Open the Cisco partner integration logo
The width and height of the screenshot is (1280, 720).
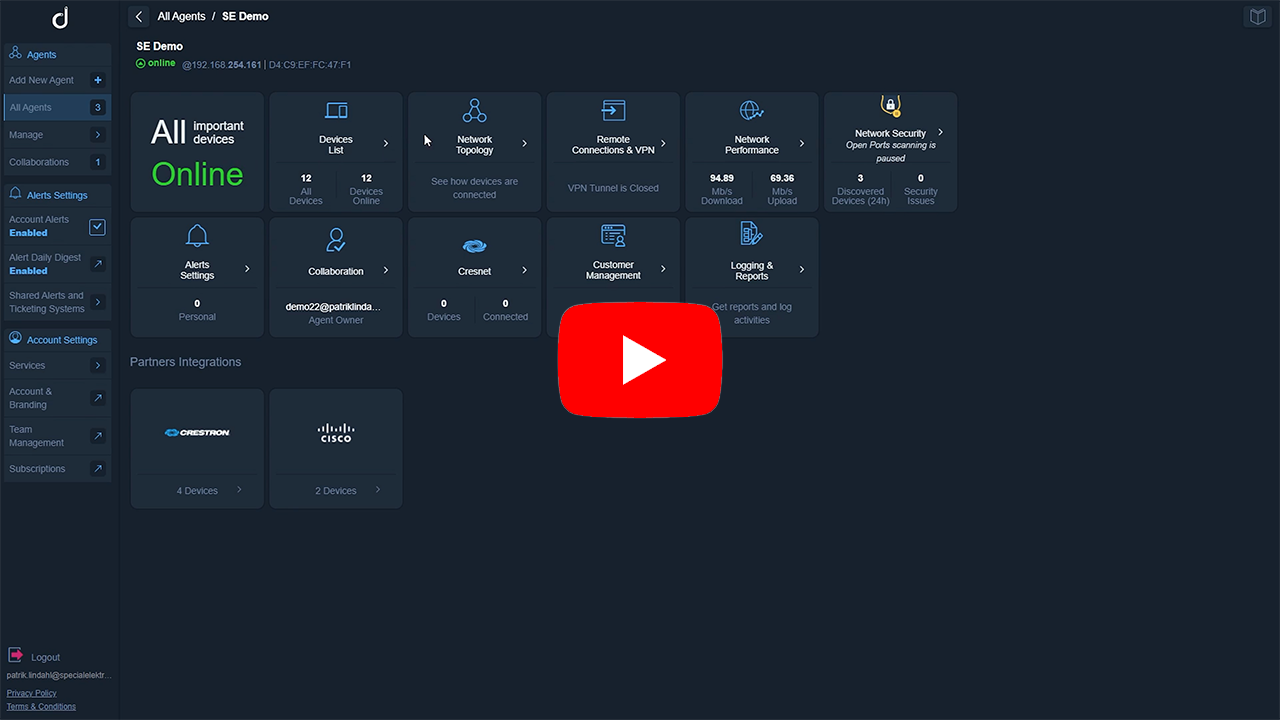[336, 432]
